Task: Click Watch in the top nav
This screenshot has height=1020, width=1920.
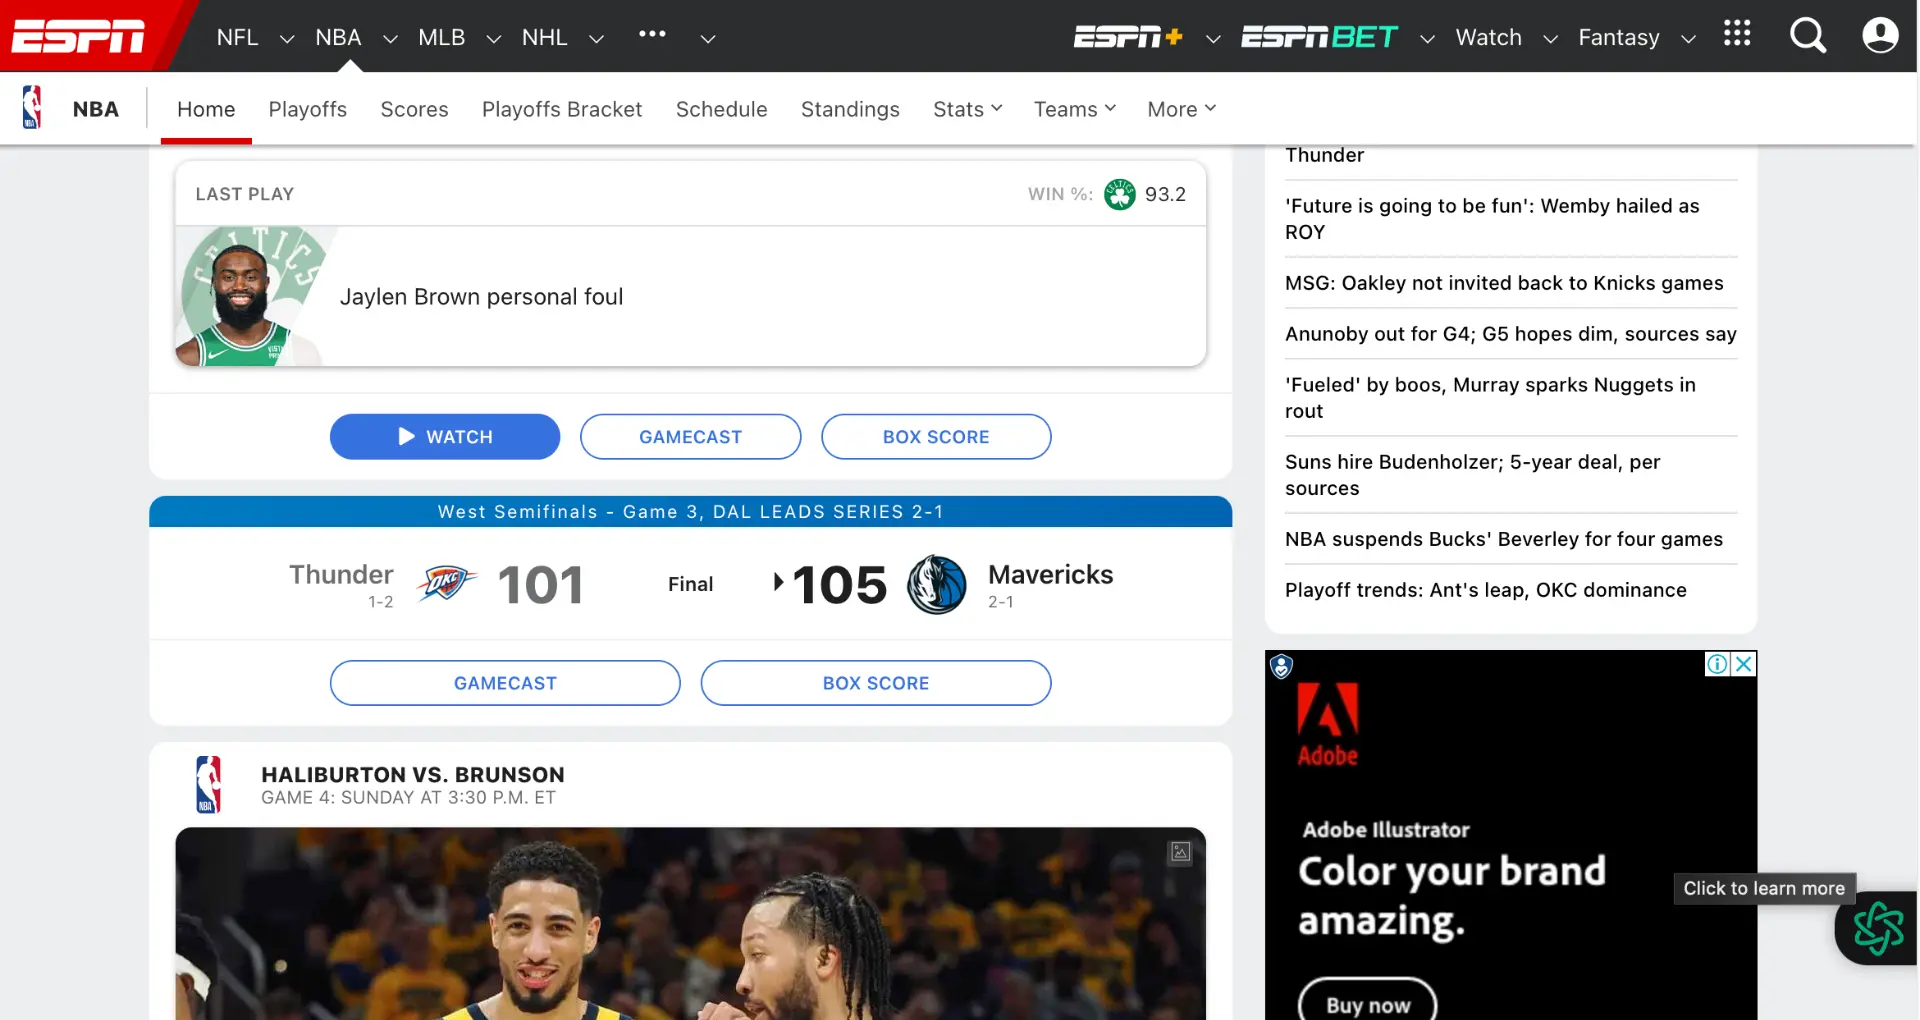Action: [1488, 37]
